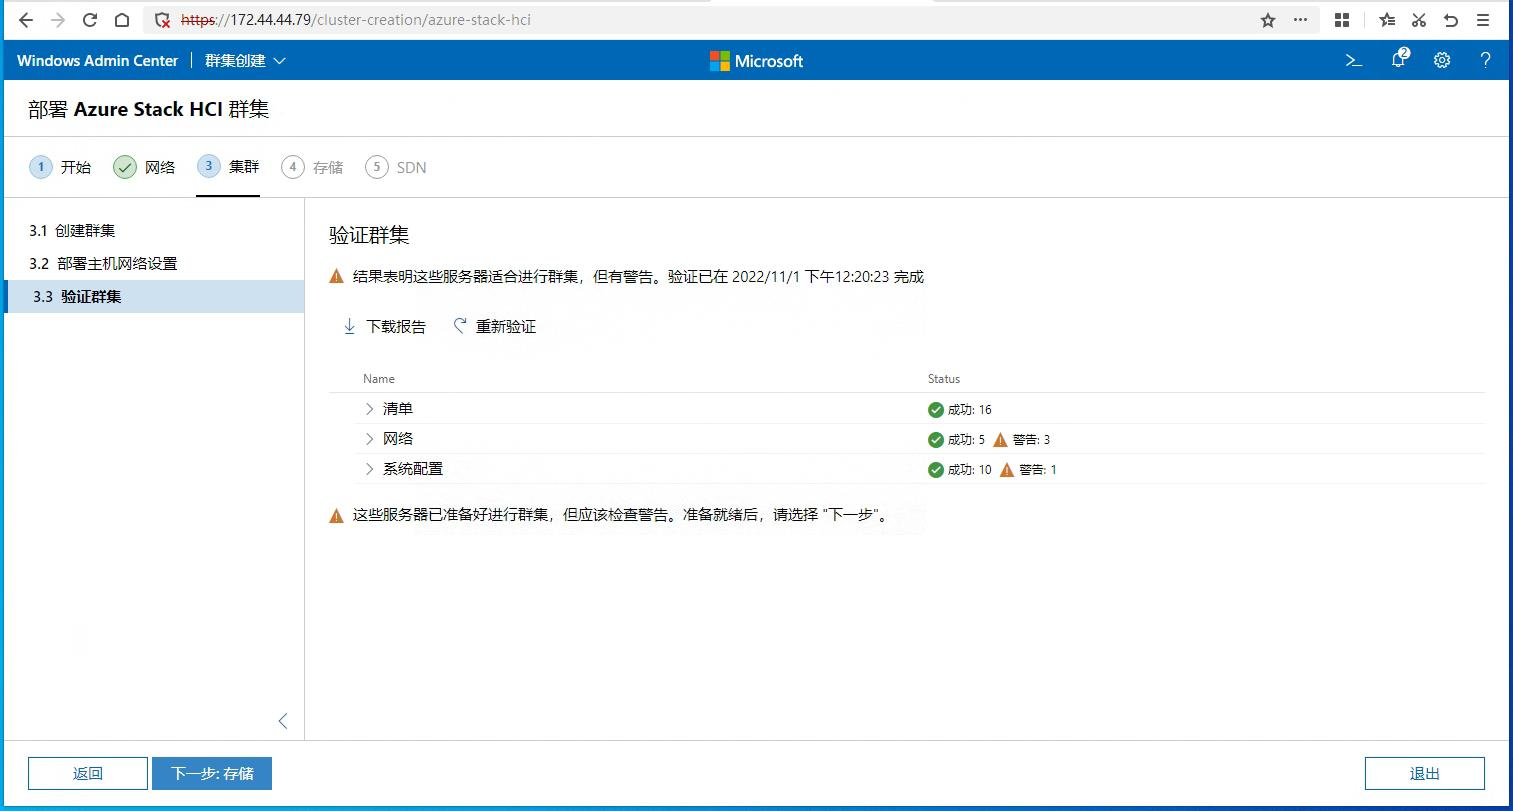
Task: Go to the browser home page
Action: pyautogui.click(x=122, y=20)
